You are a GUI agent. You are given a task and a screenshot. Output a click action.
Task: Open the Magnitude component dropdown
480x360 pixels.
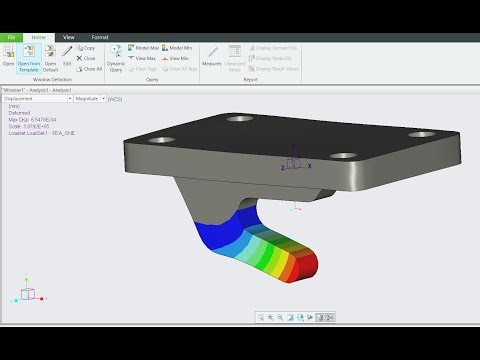point(103,99)
